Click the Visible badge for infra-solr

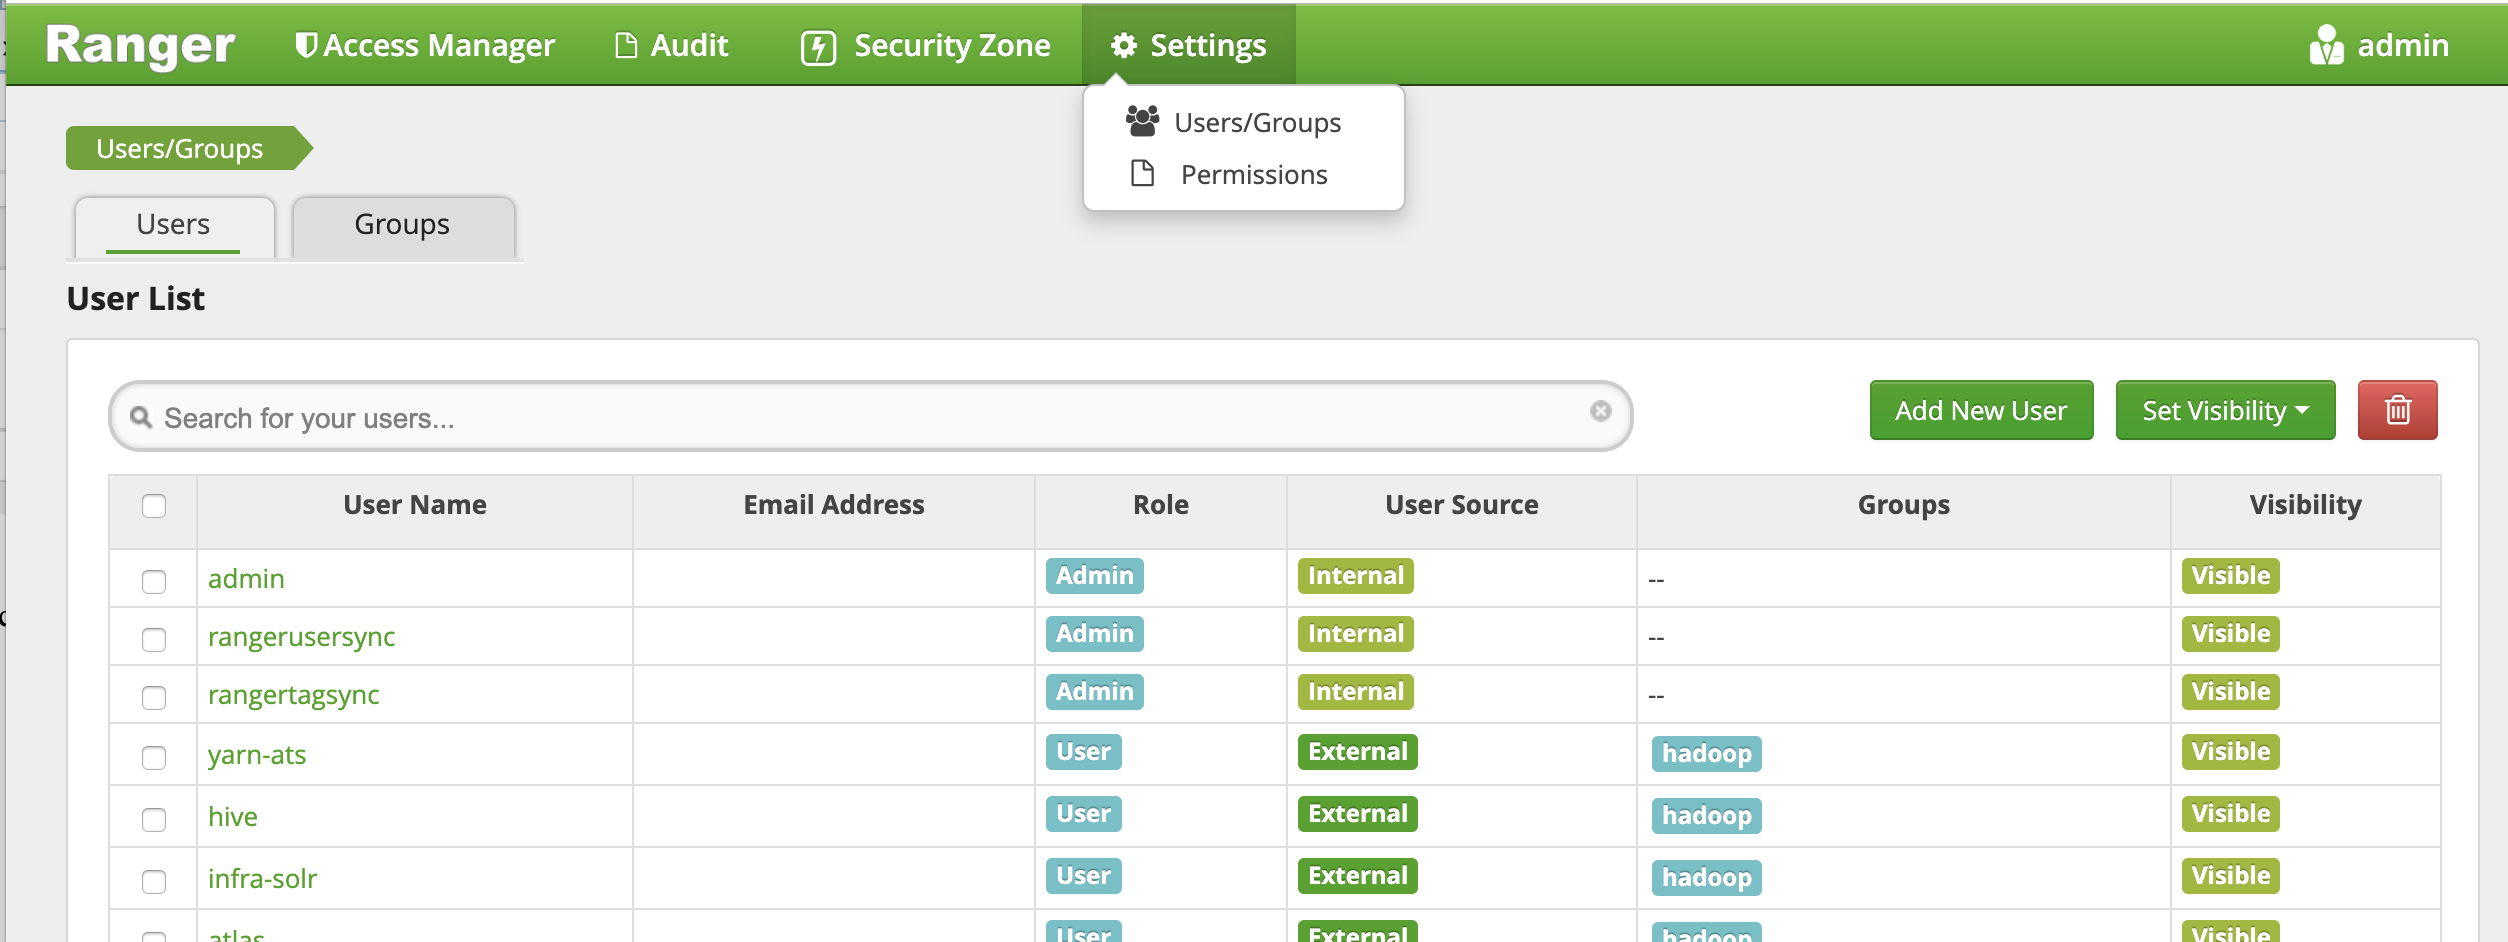coord(2231,876)
